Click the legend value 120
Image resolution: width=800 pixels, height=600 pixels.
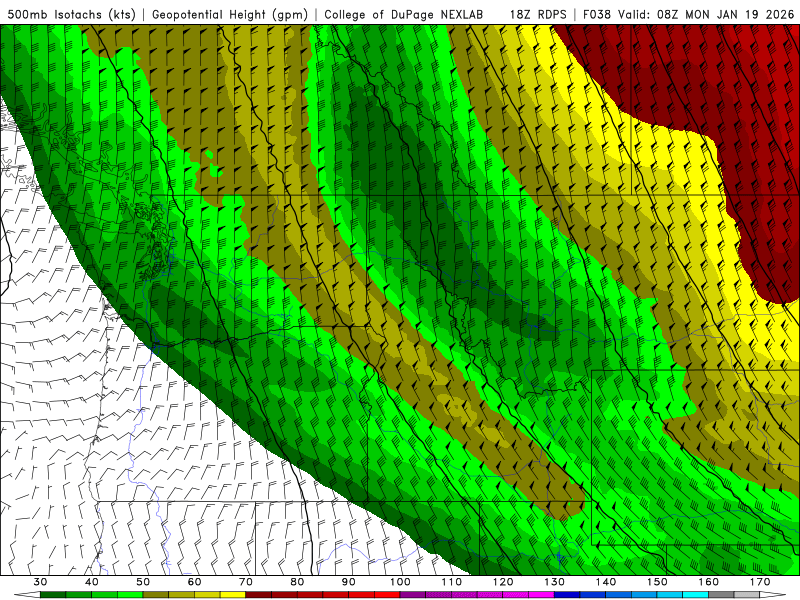[x=503, y=582]
